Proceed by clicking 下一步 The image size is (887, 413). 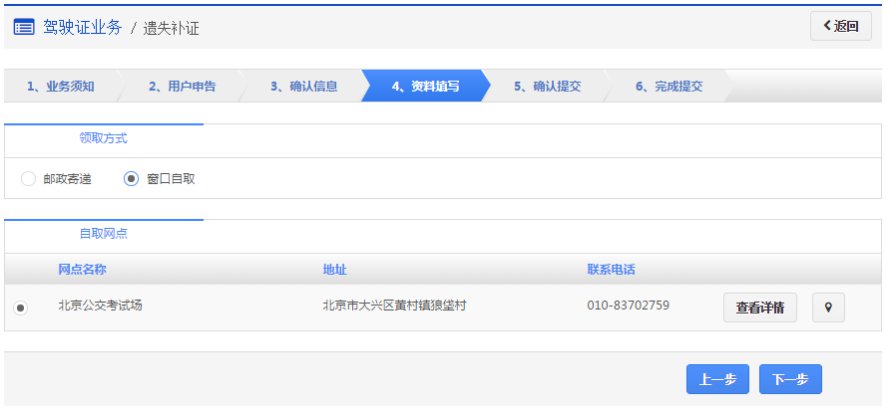coord(790,379)
